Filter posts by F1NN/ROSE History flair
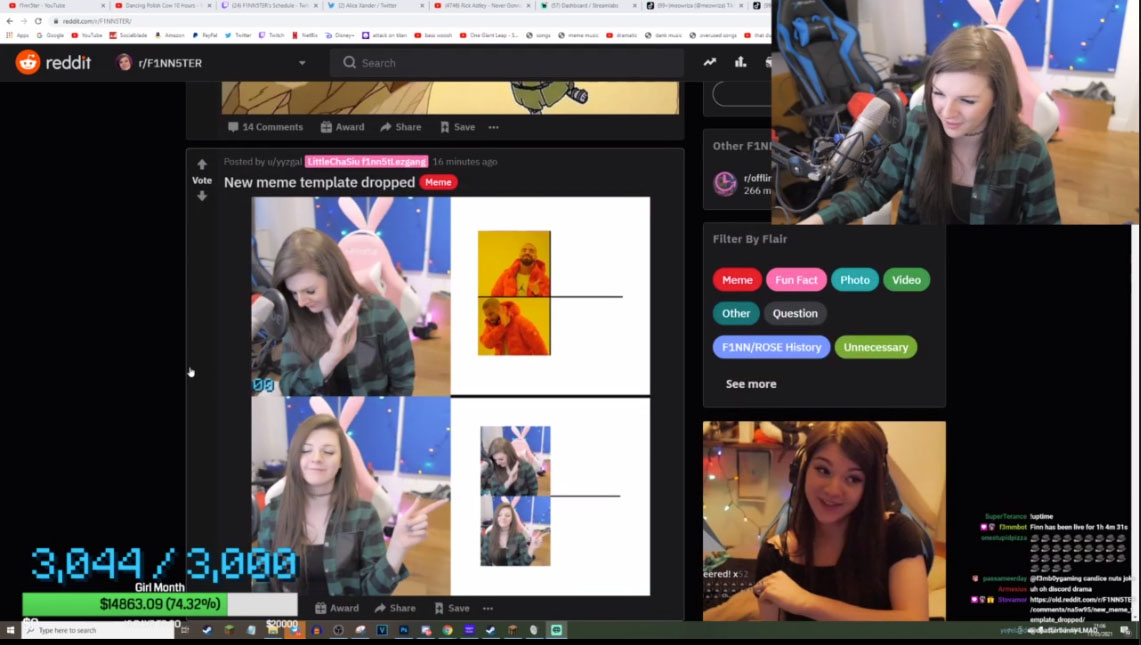 click(x=771, y=347)
